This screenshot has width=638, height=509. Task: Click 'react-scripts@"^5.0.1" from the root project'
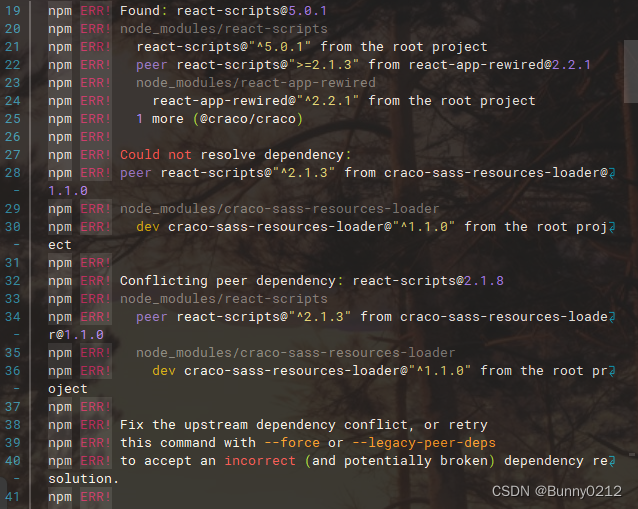click(312, 47)
